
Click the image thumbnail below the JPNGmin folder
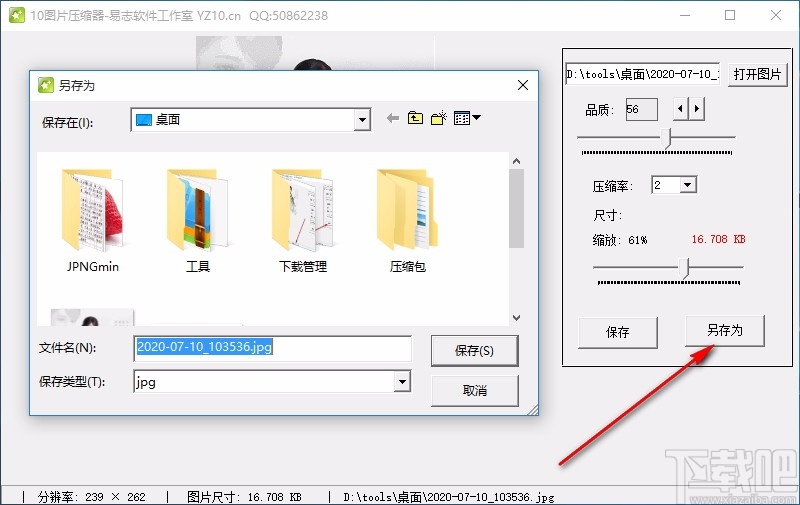pyautogui.click(x=92, y=317)
